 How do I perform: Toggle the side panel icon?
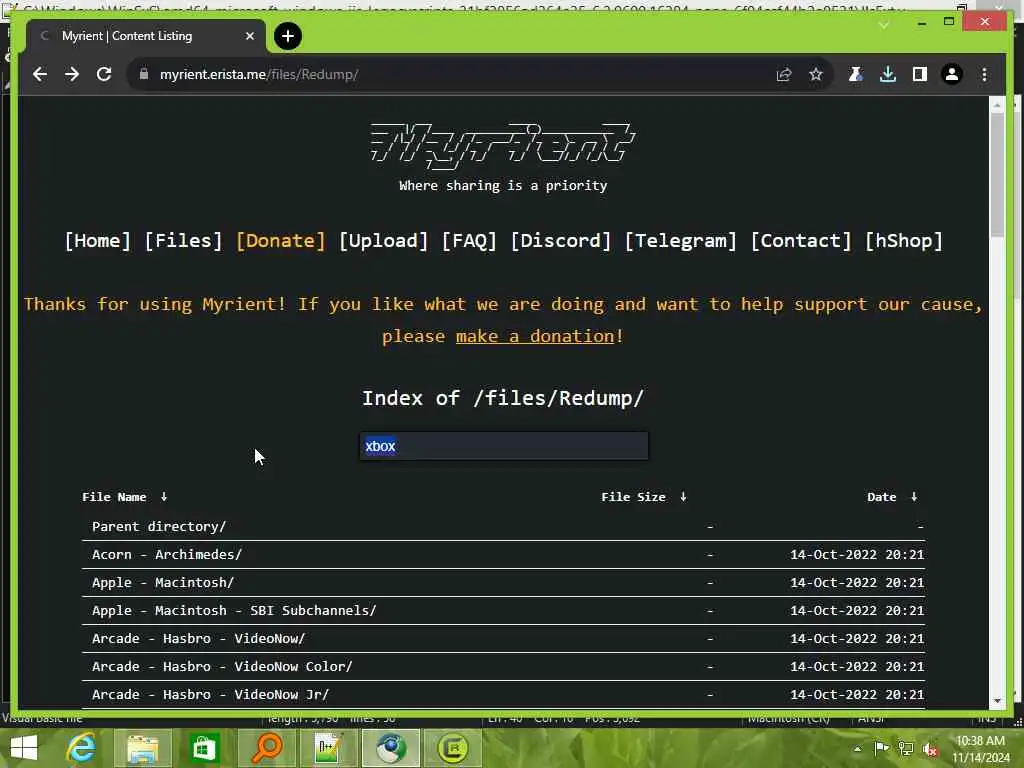920,74
